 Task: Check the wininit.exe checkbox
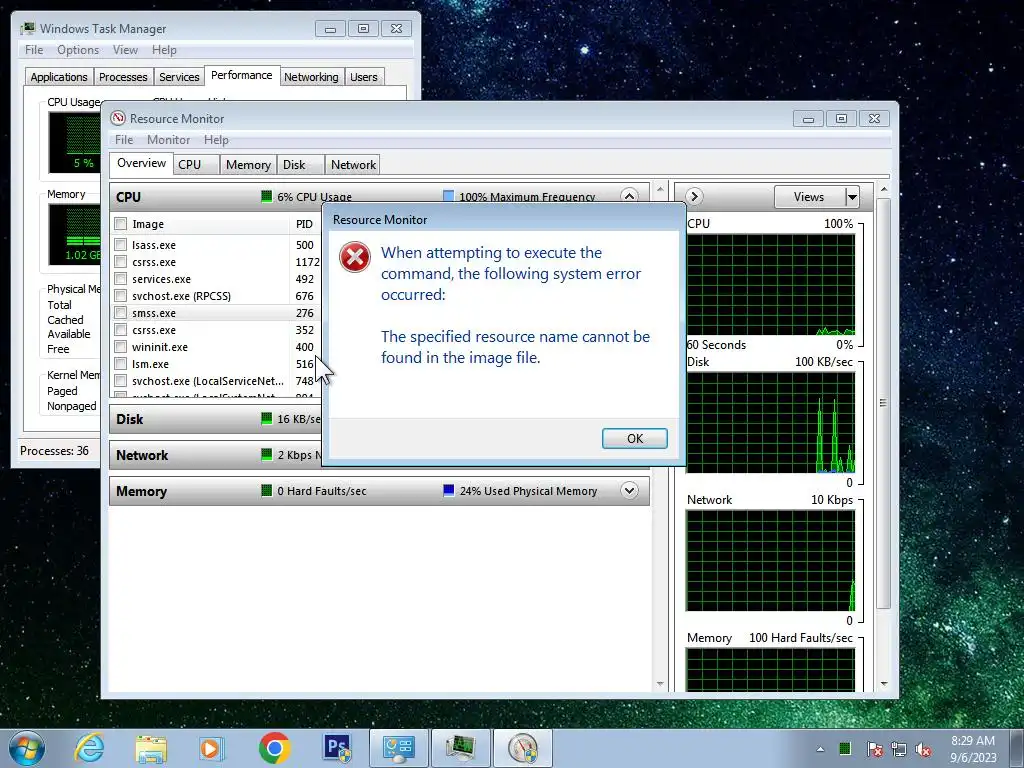tap(120, 347)
